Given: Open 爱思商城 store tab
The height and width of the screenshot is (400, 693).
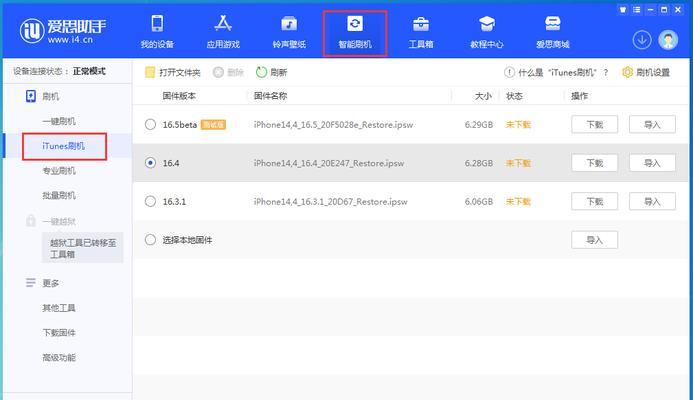Looking at the screenshot, I should 552,31.
